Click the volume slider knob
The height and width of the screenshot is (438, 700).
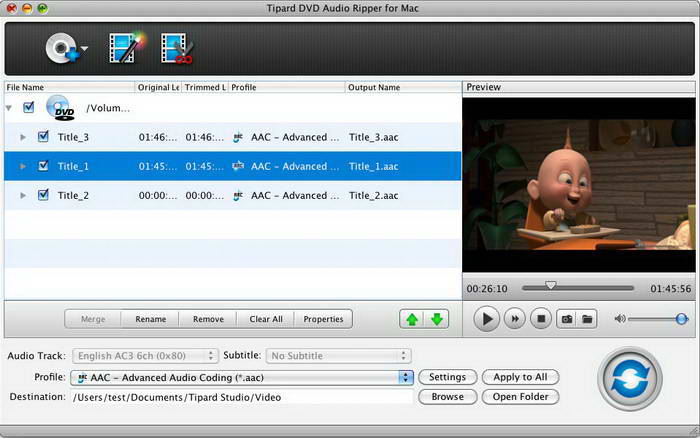click(x=682, y=319)
